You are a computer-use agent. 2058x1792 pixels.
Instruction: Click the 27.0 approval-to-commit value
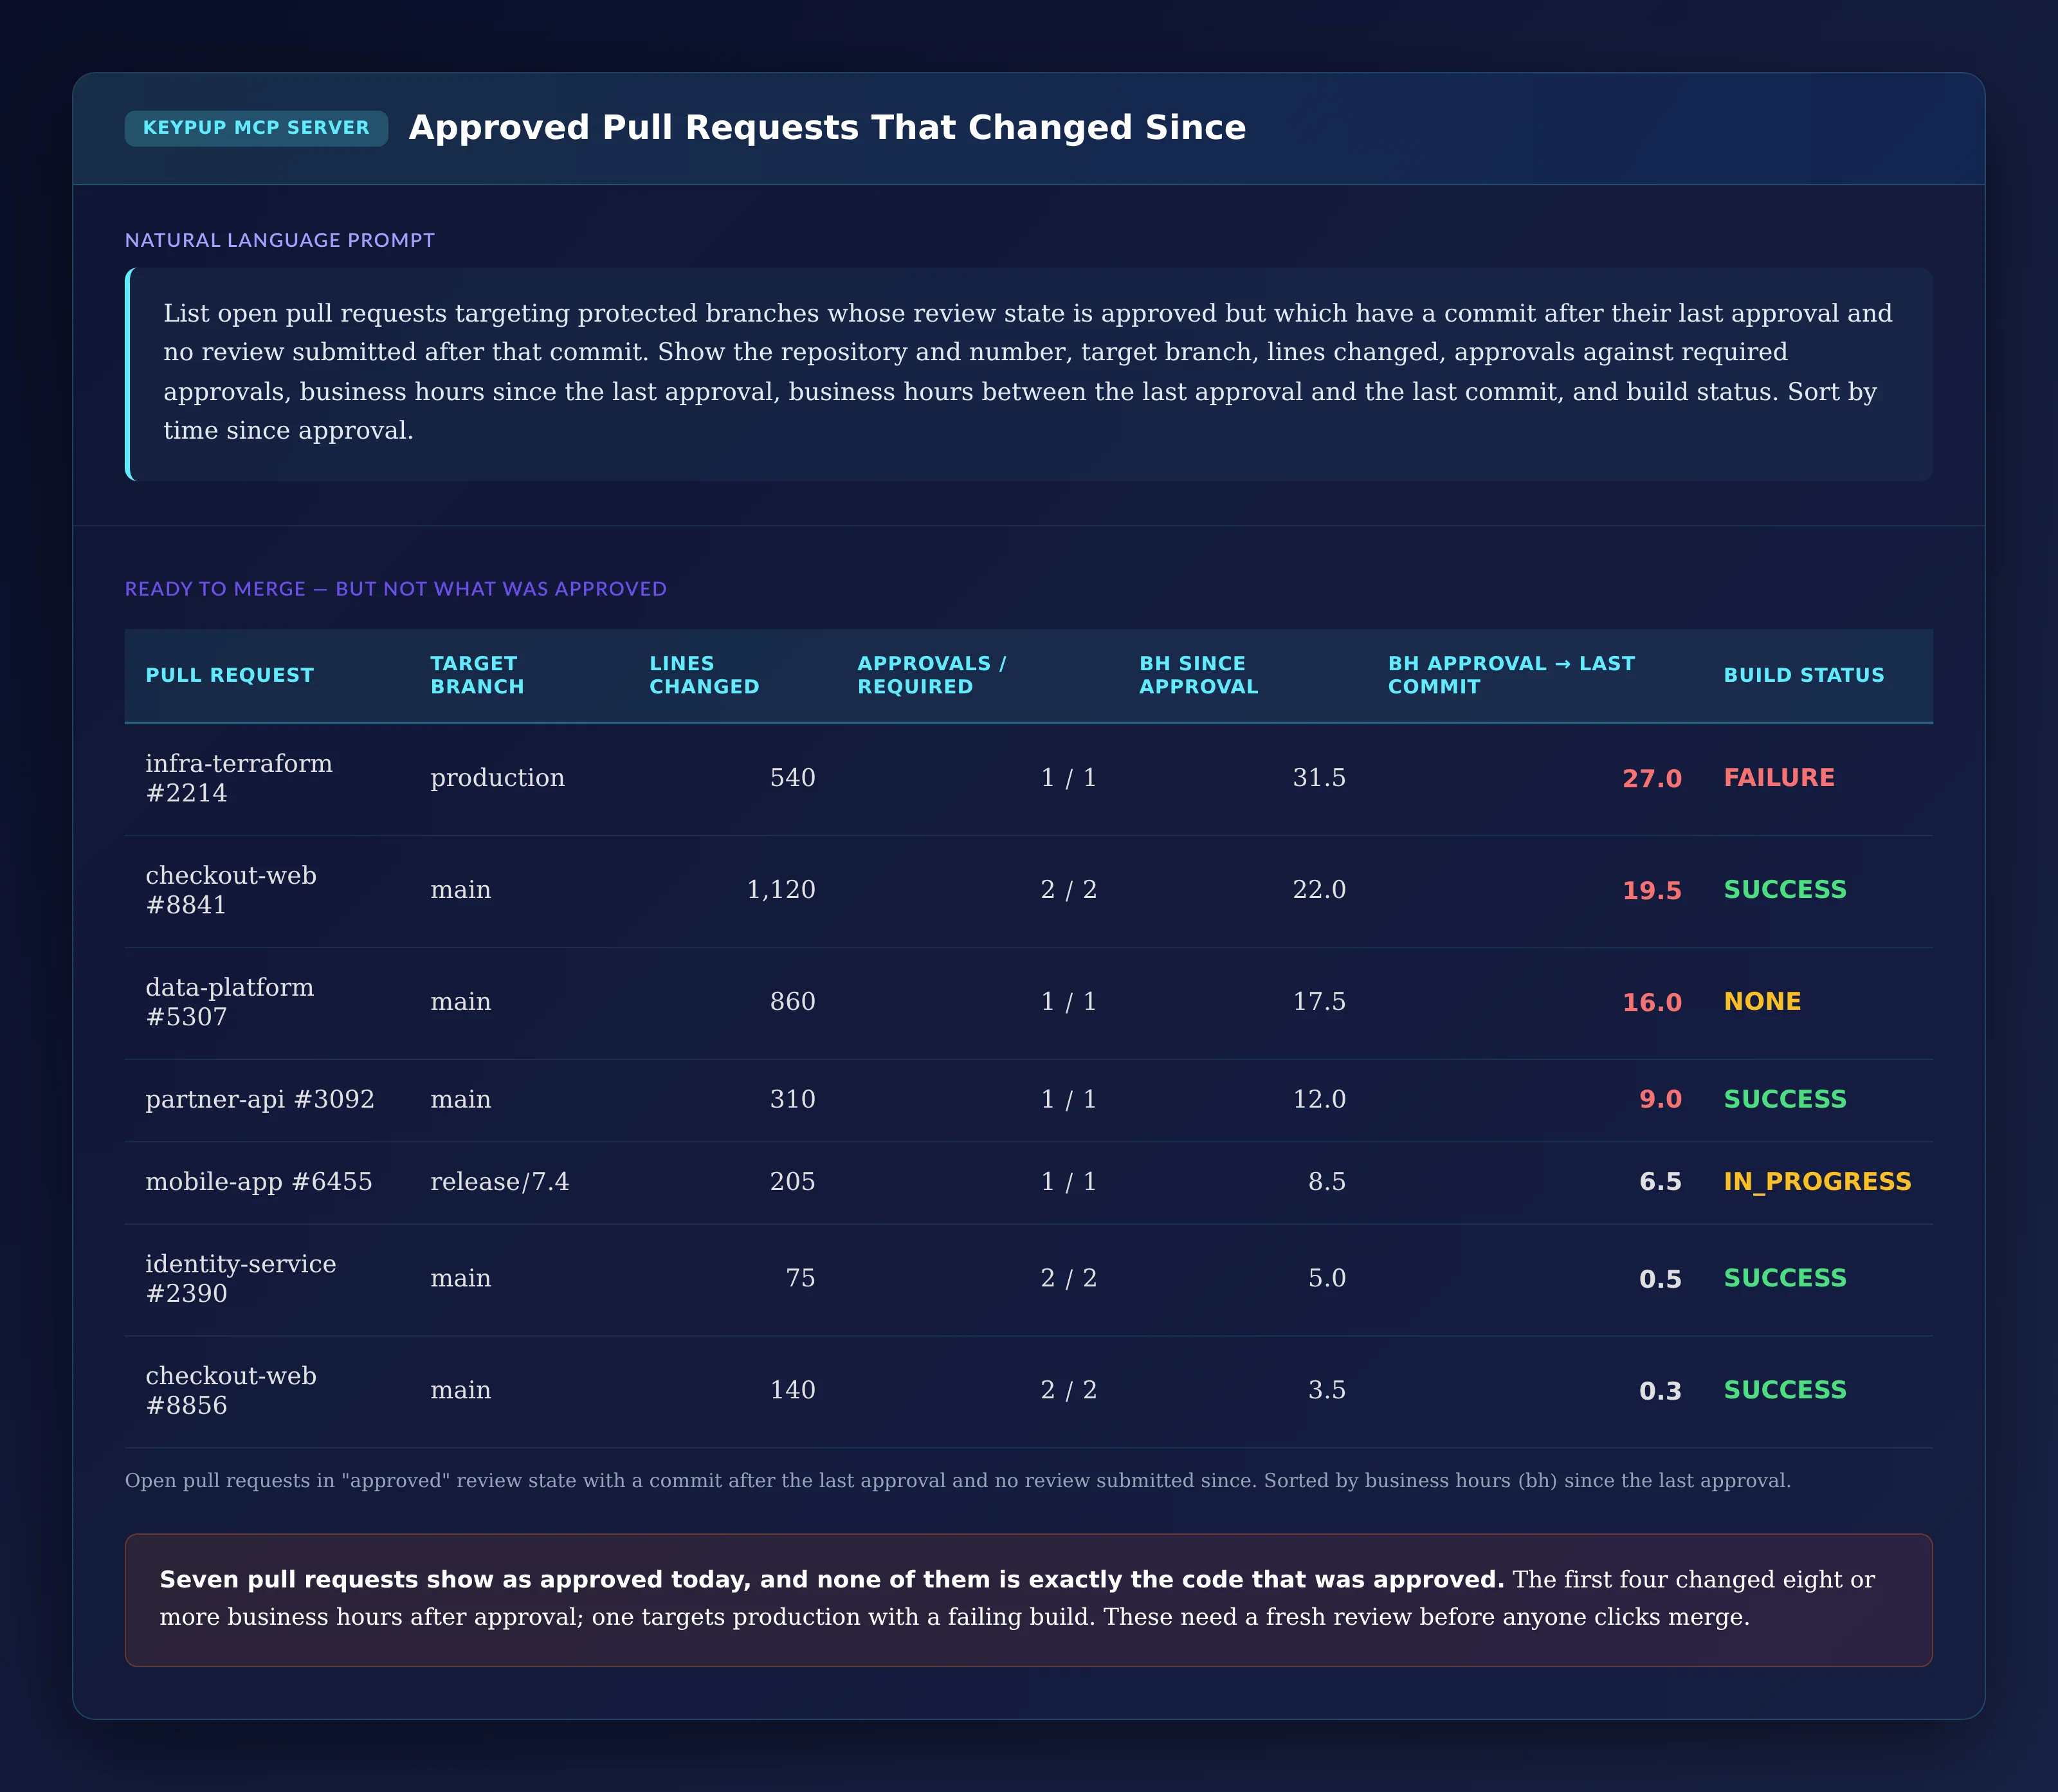pos(1652,779)
